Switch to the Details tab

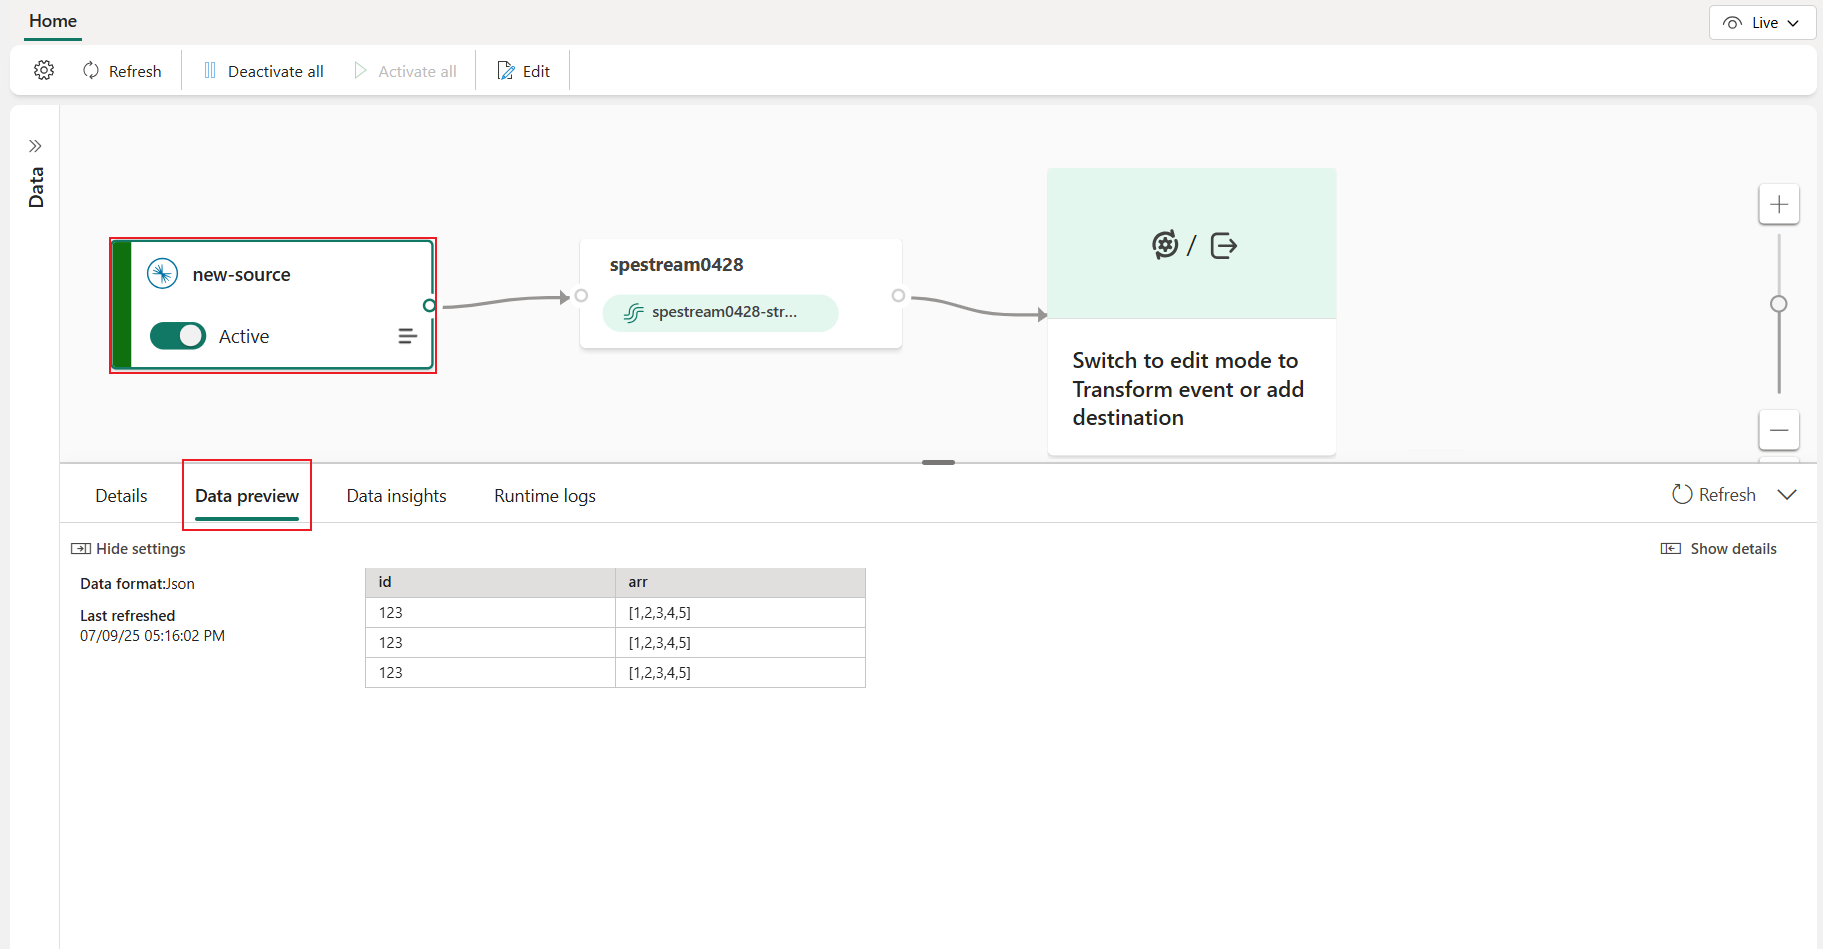(x=121, y=496)
